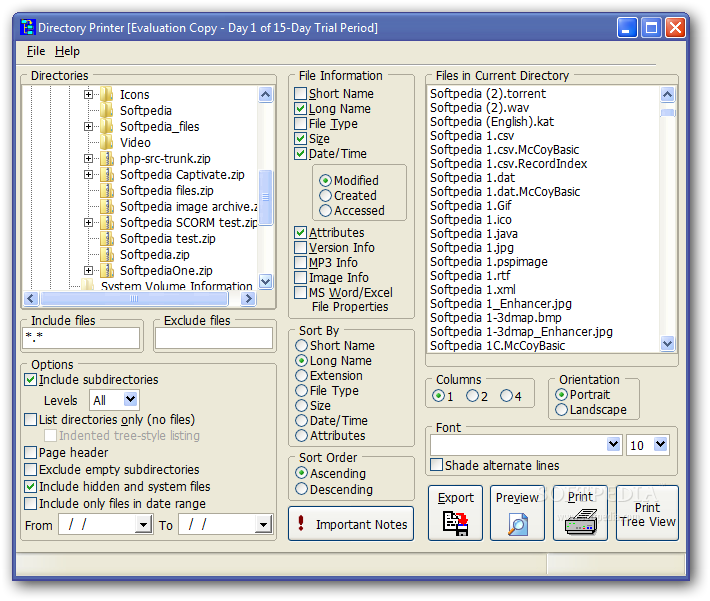Click the files list scroll down arrow
Viewport: 710px width, 601px height.
[x=667, y=344]
